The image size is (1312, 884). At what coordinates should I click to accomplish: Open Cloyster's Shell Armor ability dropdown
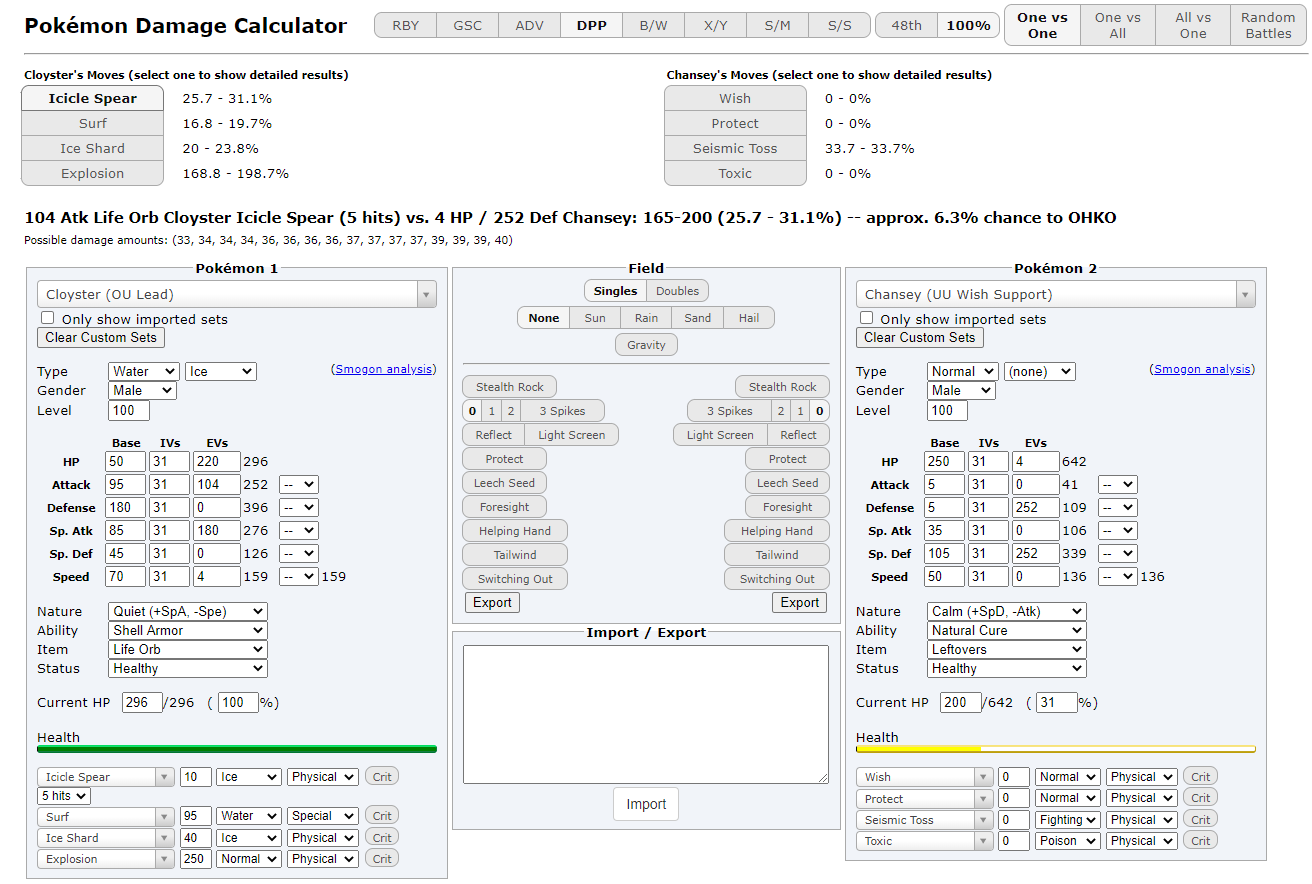[188, 630]
